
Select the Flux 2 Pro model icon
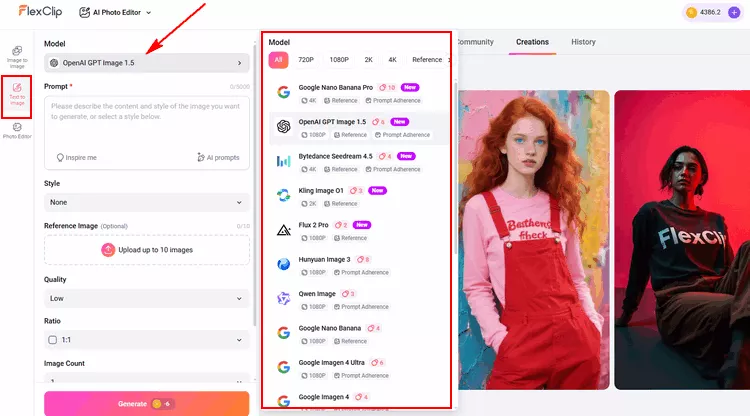[x=283, y=230]
